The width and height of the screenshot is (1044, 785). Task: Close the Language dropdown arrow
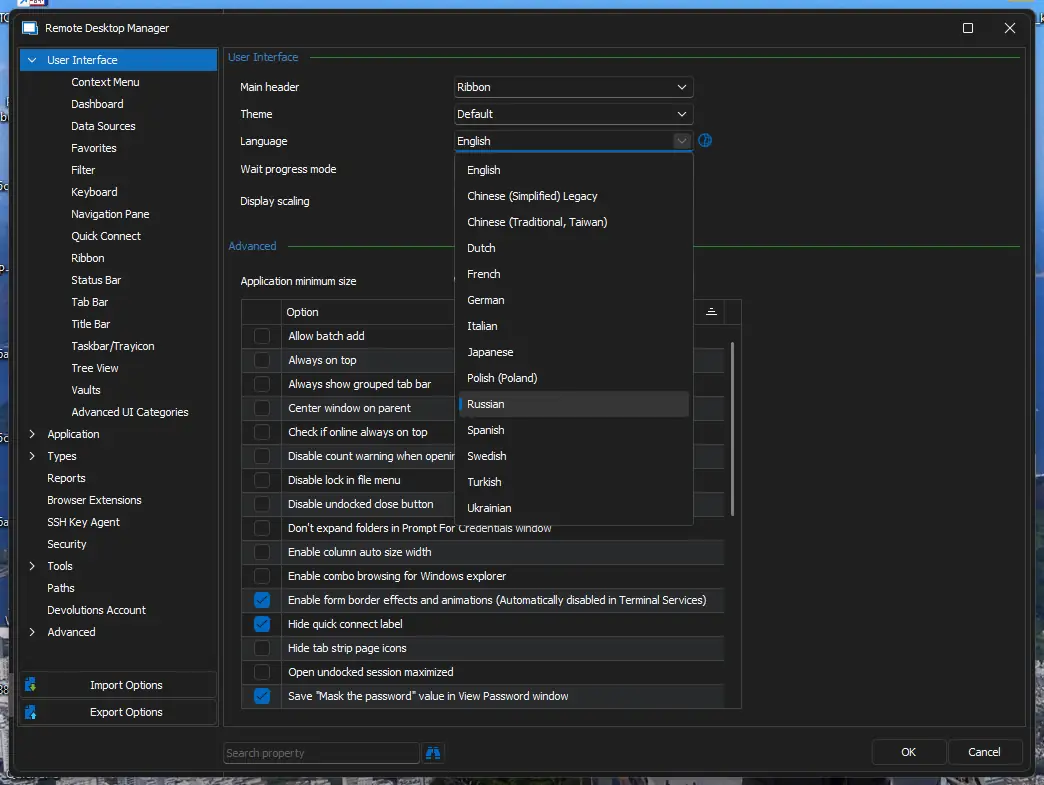pyautogui.click(x=681, y=141)
